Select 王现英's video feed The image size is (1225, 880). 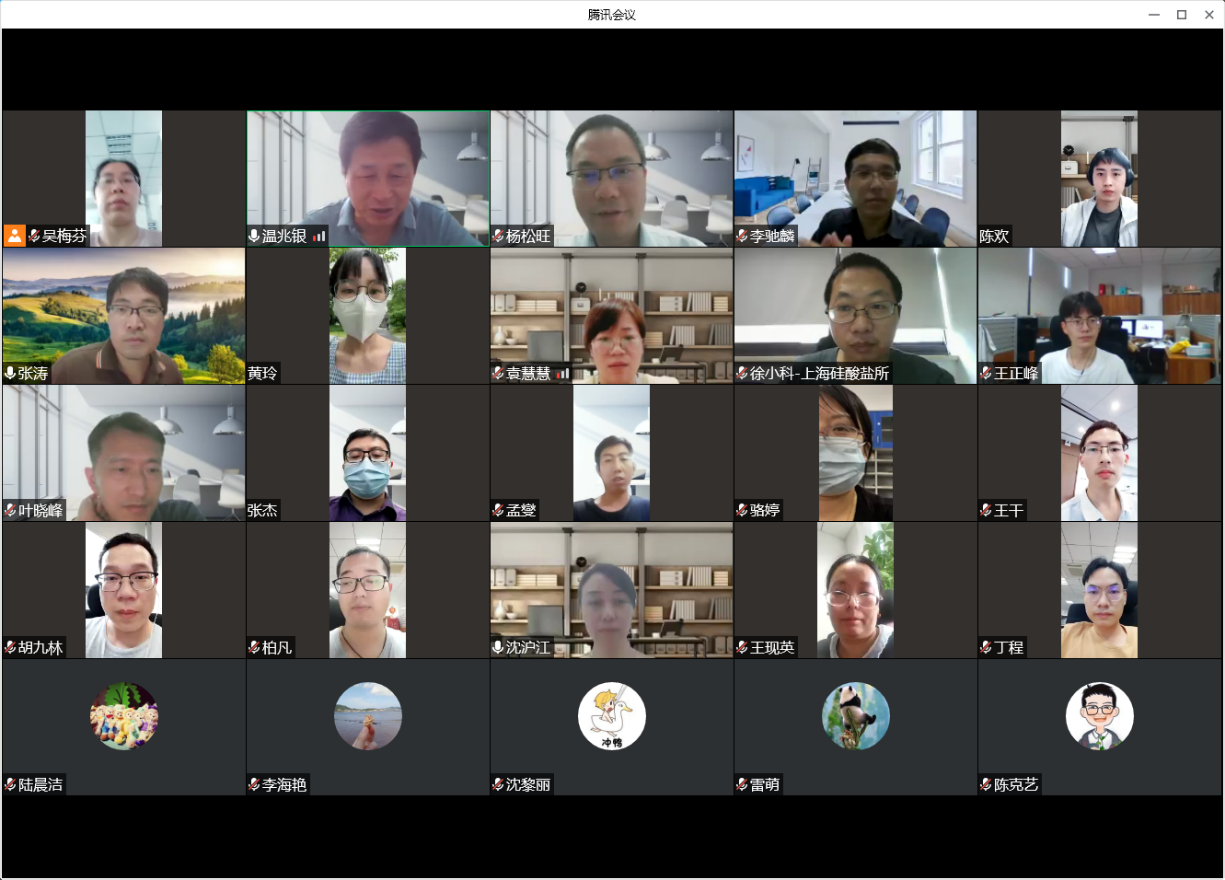click(x=856, y=590)
